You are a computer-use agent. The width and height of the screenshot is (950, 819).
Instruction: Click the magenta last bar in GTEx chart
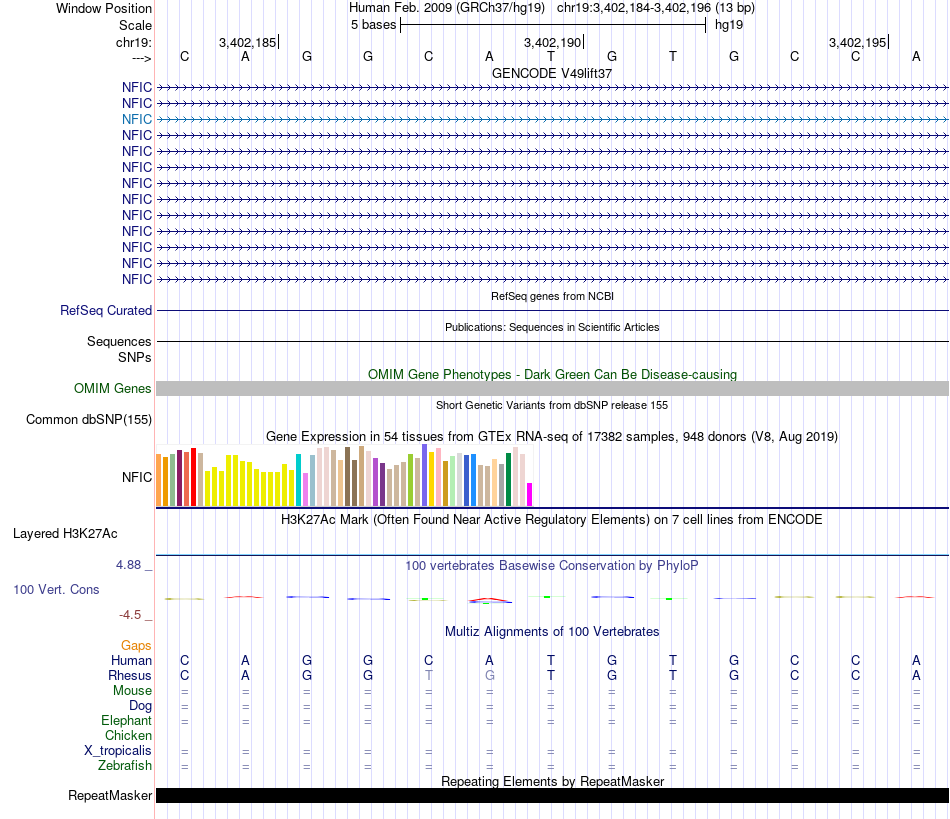(x=530, y=494)
